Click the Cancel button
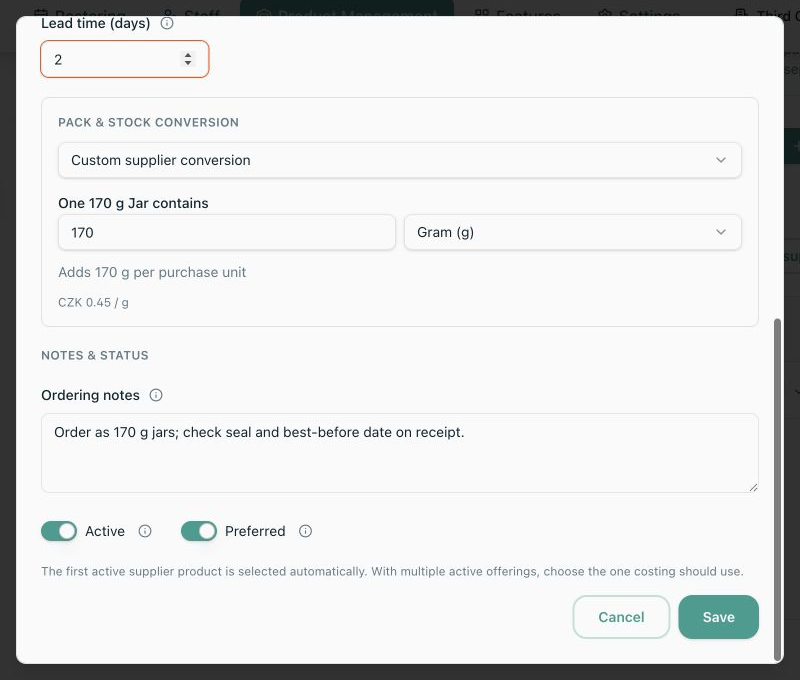 pos(621,617)
